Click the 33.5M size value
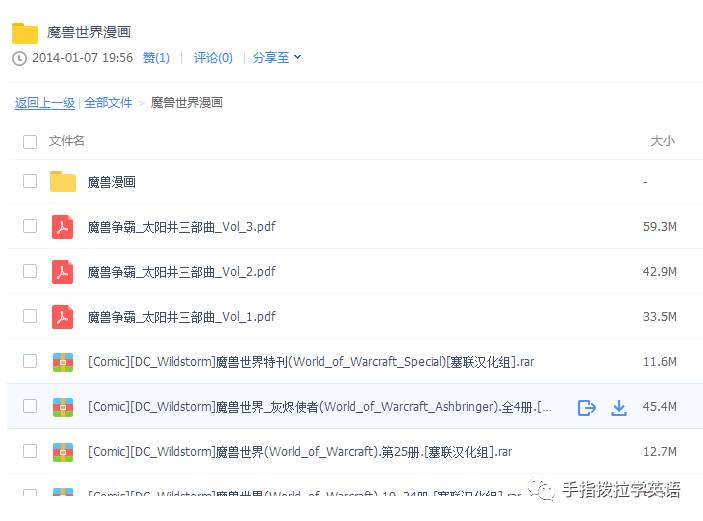703x521 pixels. coord(660,317)
